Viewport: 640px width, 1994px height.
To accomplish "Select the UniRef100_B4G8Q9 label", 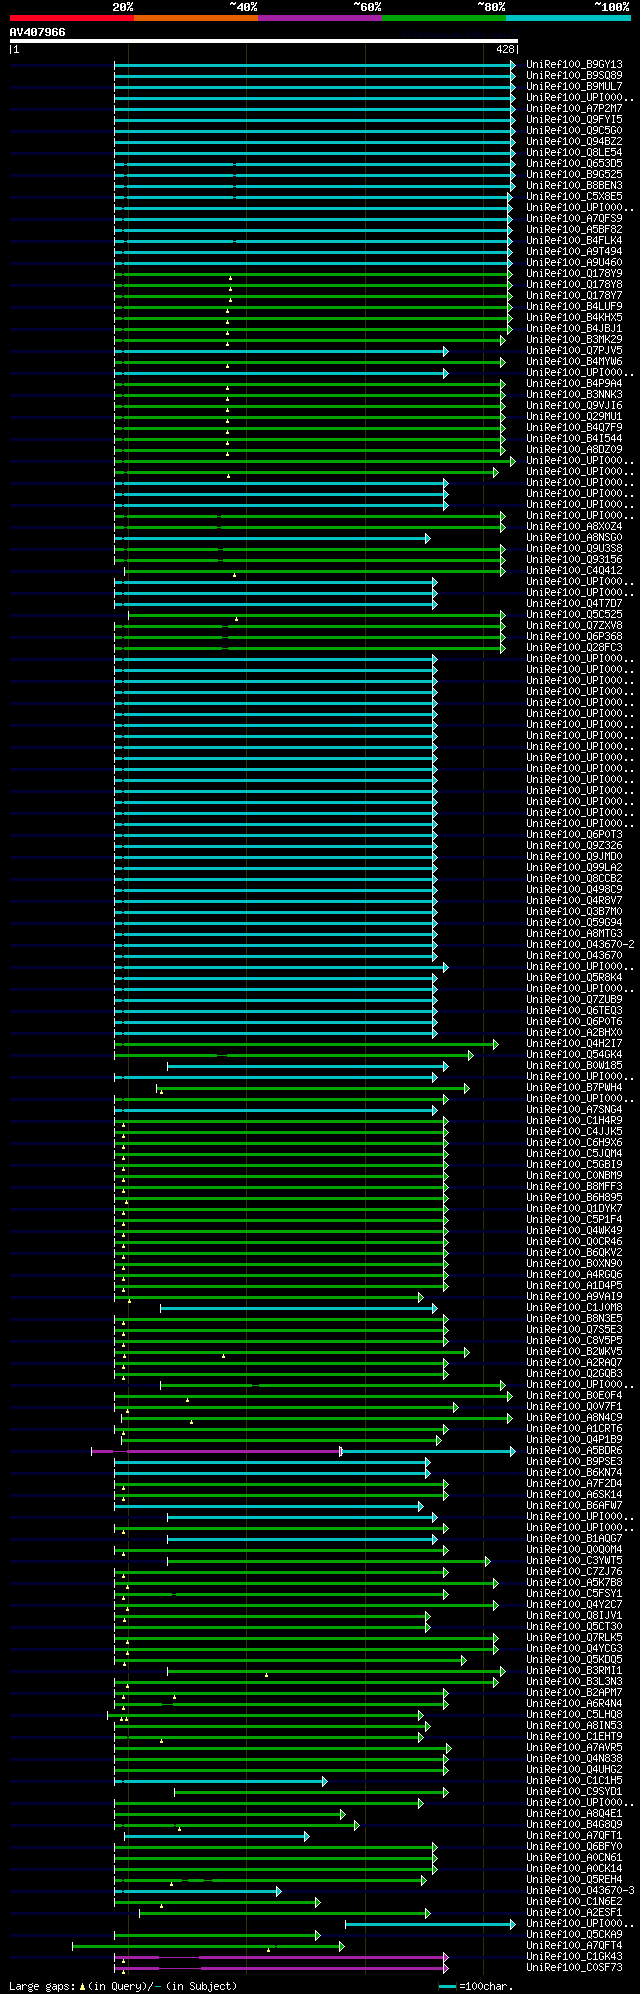I will coord(574,1825).
